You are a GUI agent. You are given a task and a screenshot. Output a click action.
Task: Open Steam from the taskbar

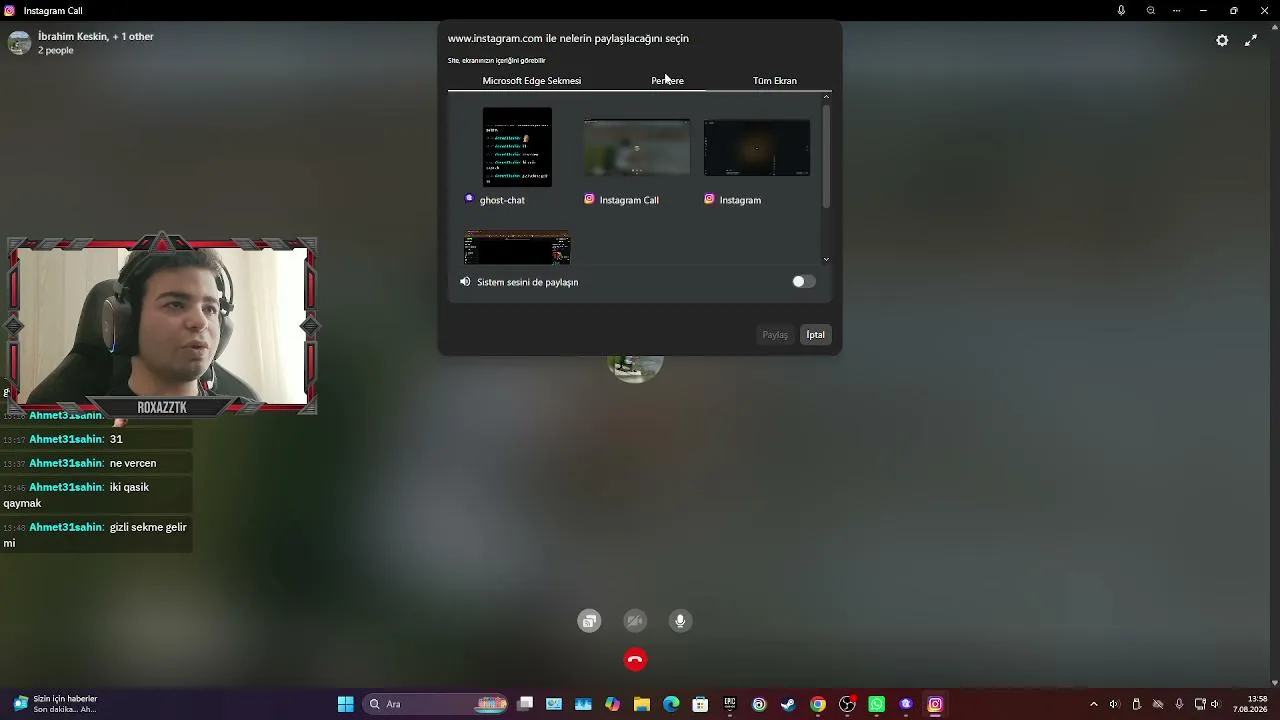pyautogui.click(x=788, y=704)
